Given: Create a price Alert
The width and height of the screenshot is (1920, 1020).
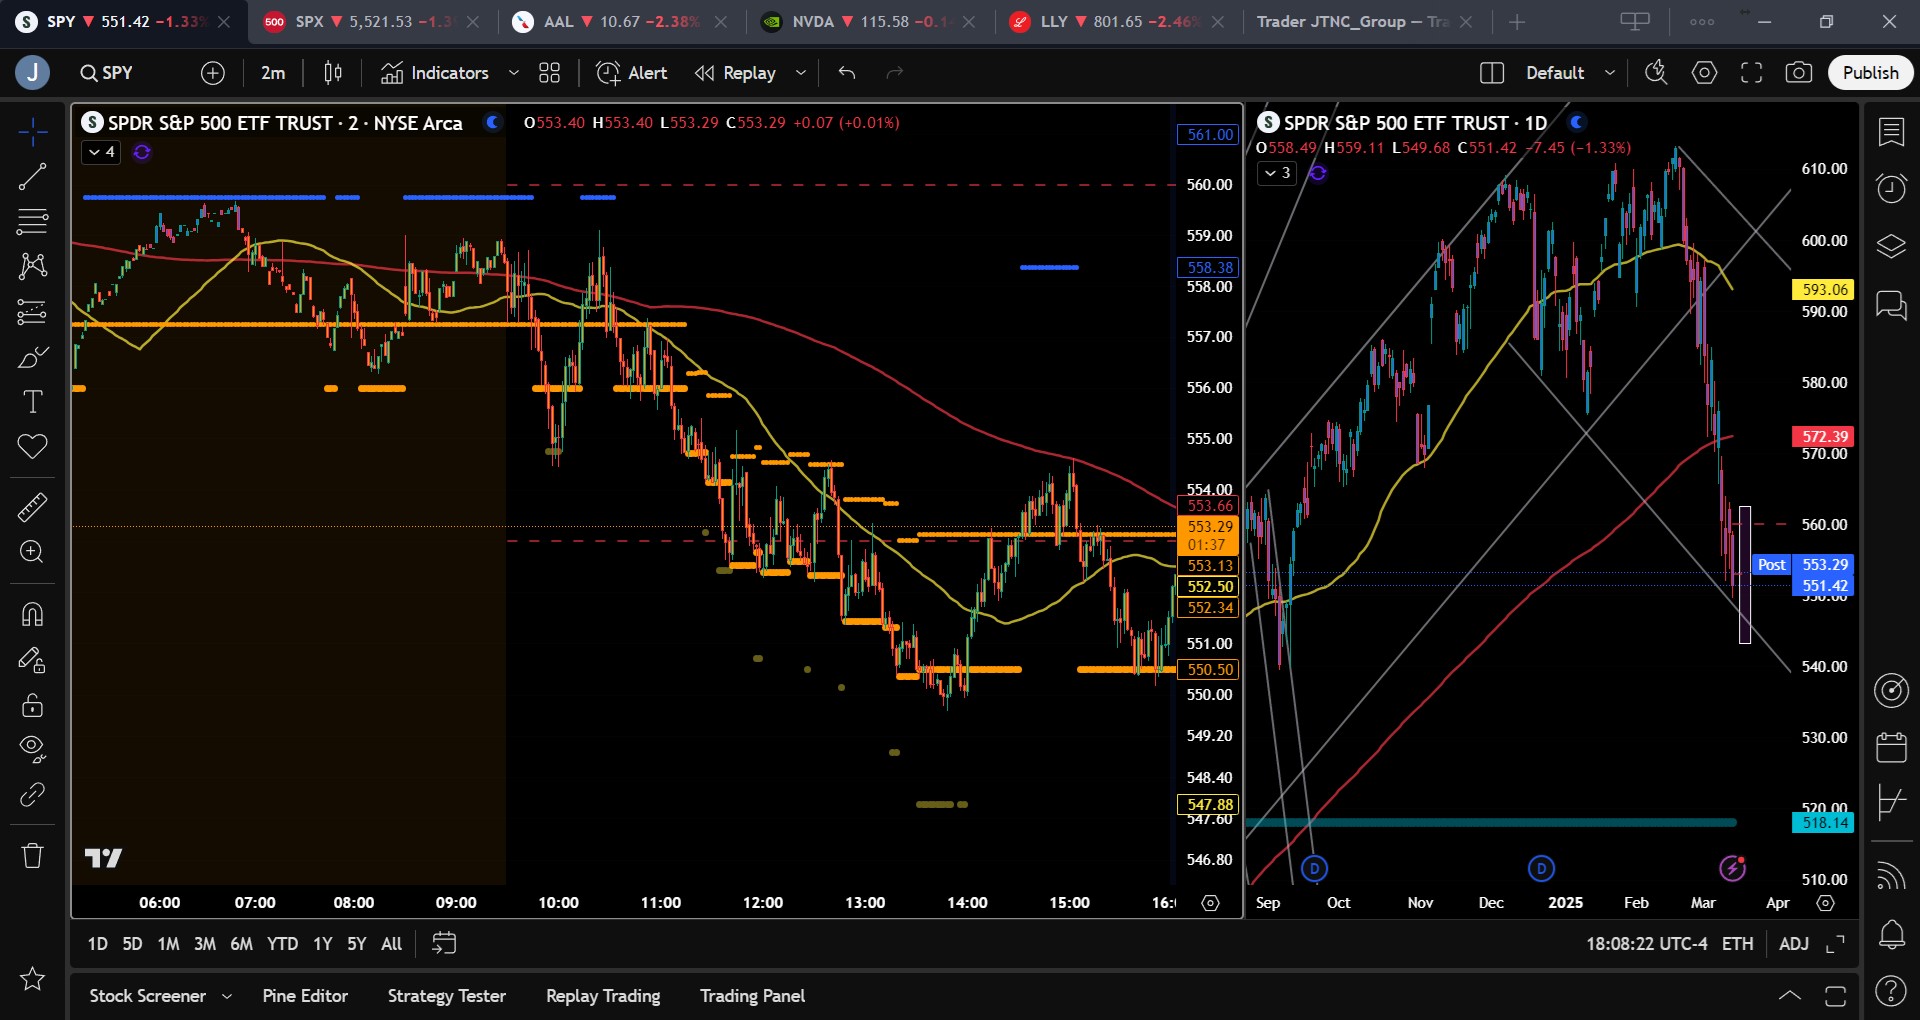Looking at the screenshot, I should point(632,73).
